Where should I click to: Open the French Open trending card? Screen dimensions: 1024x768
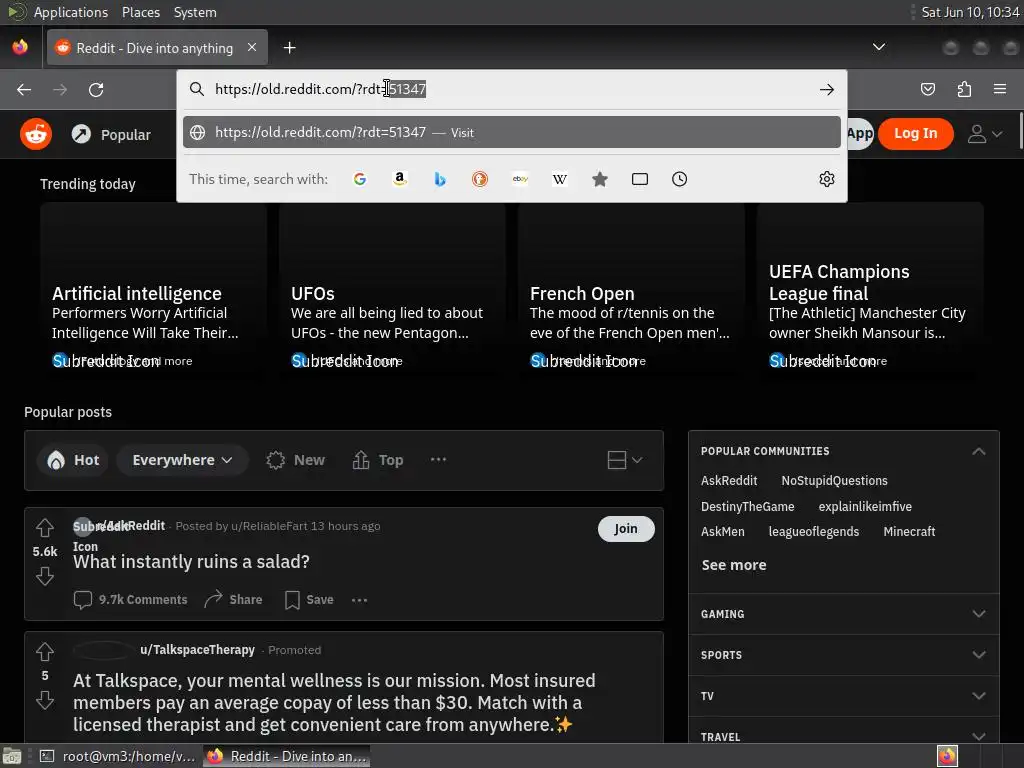click(631, 289)
